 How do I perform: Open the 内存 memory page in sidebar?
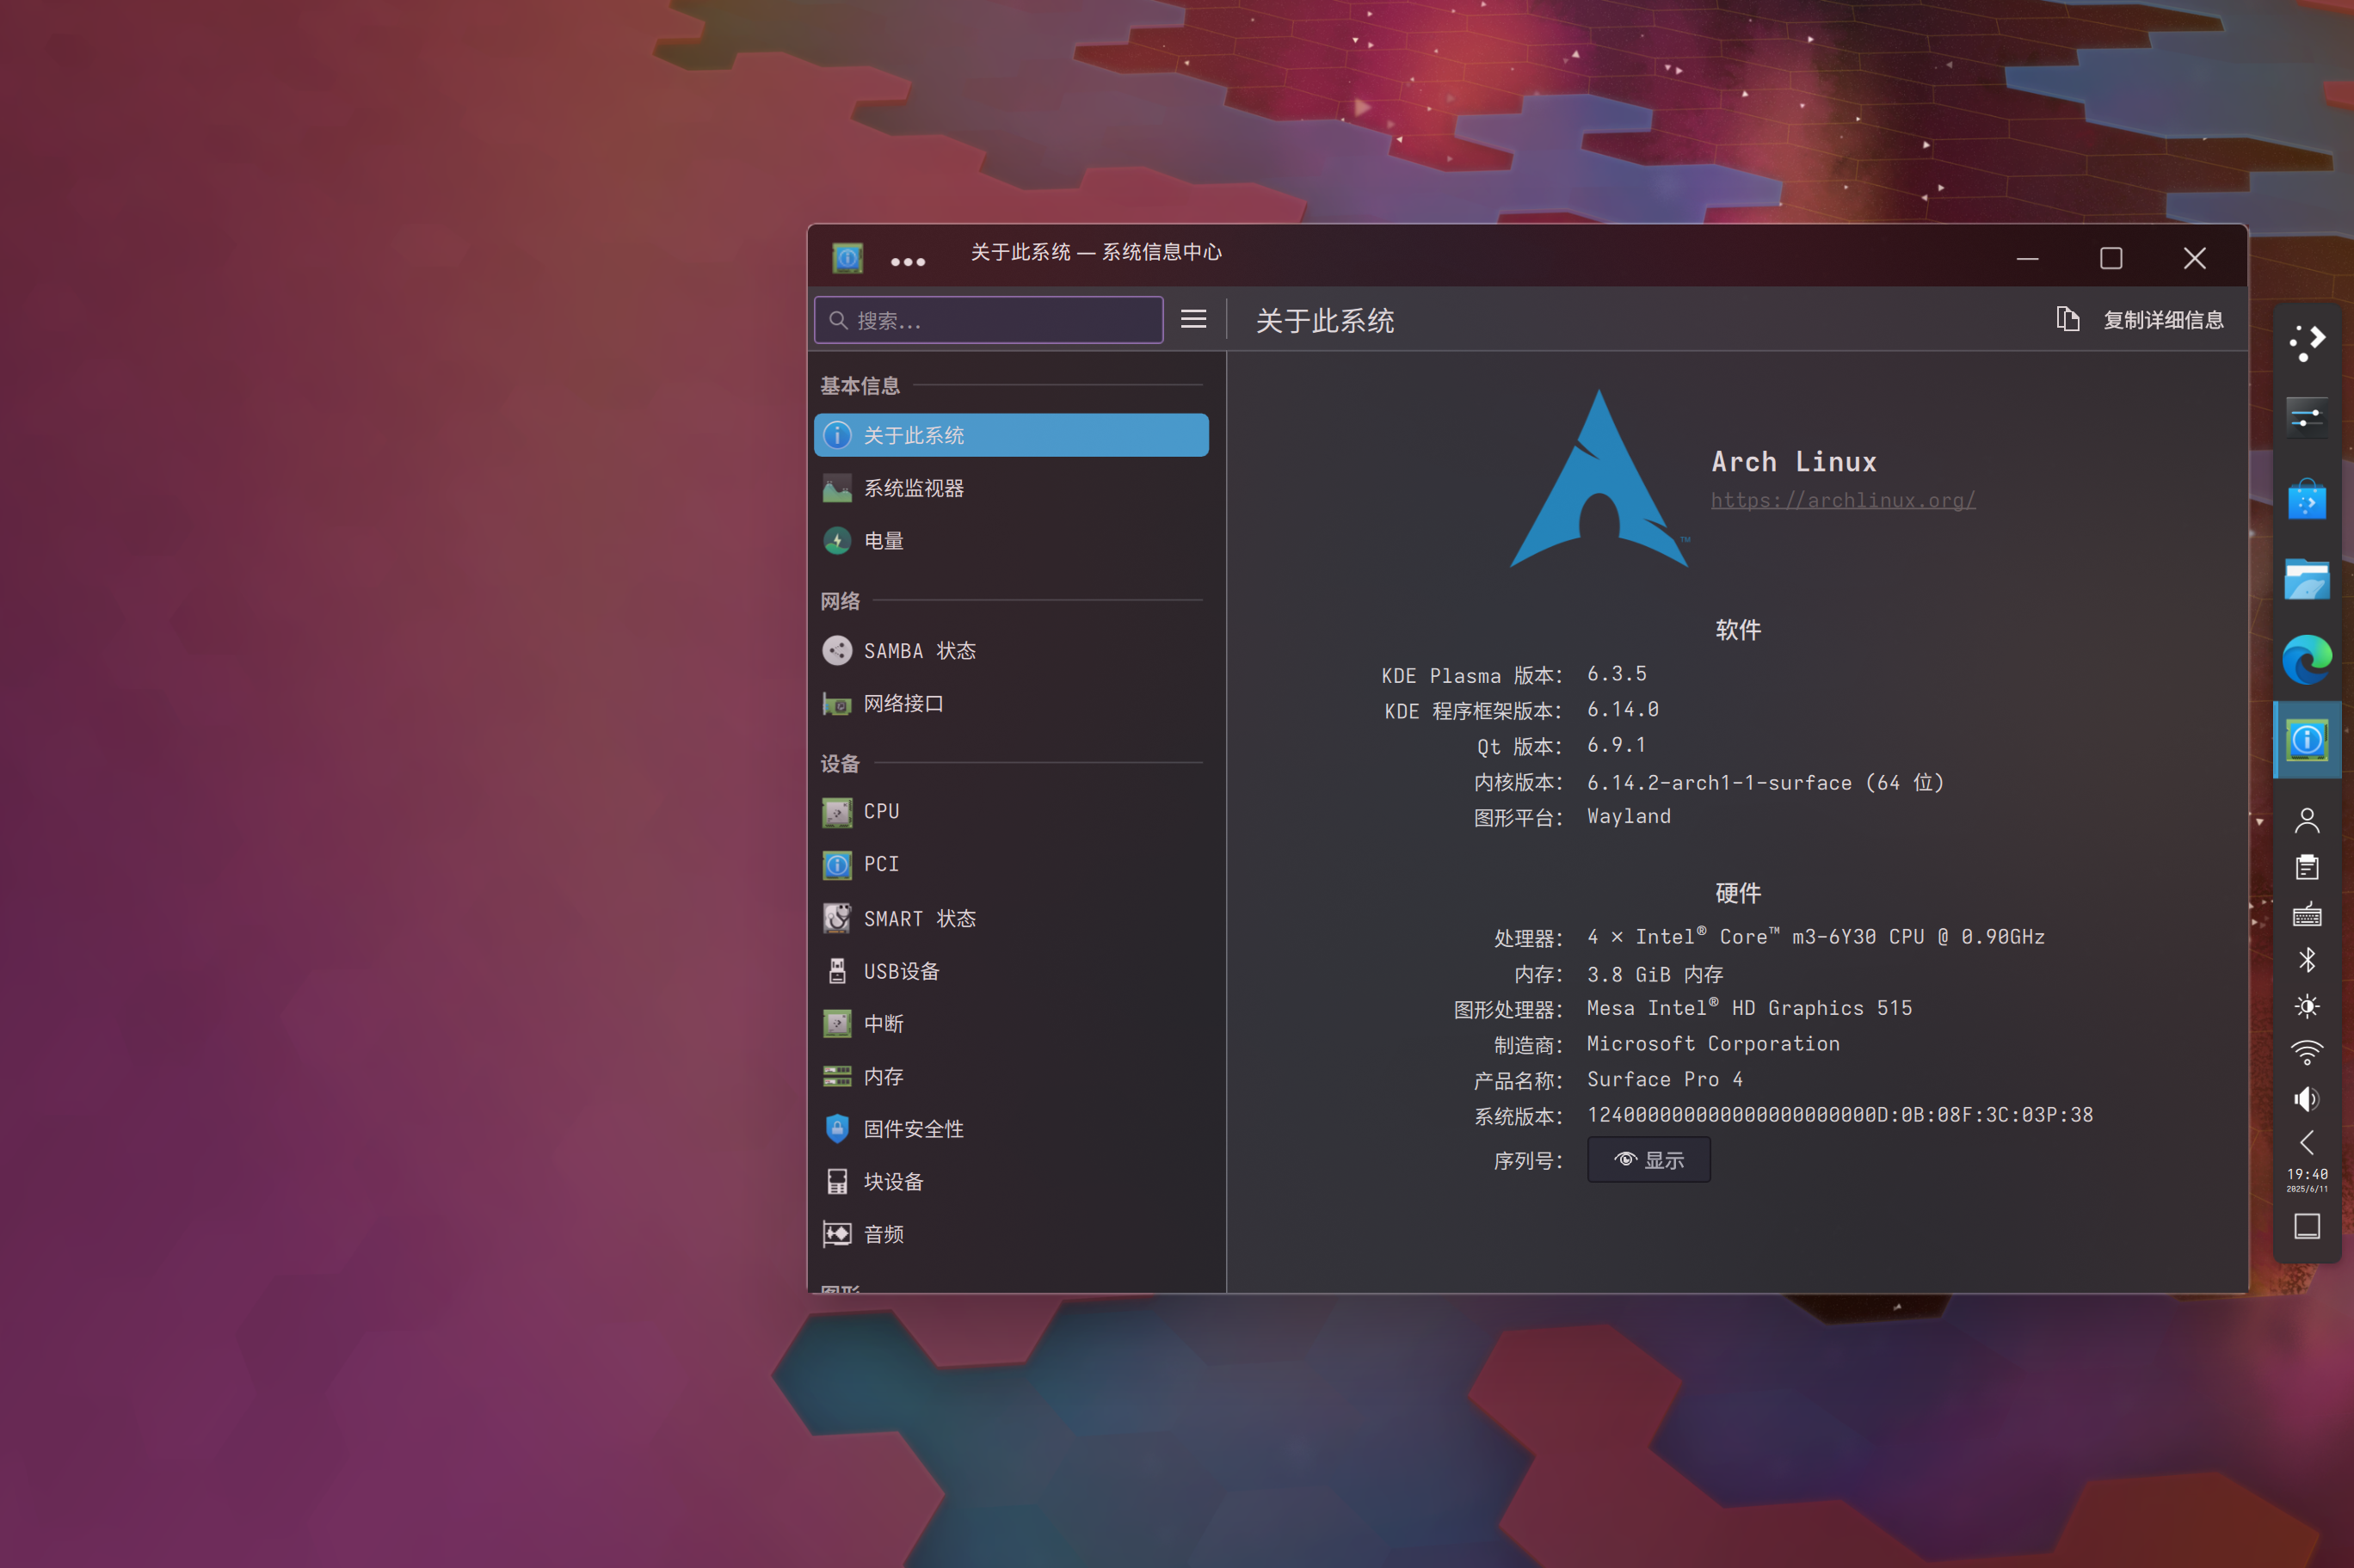(x=1010, y=1076)
